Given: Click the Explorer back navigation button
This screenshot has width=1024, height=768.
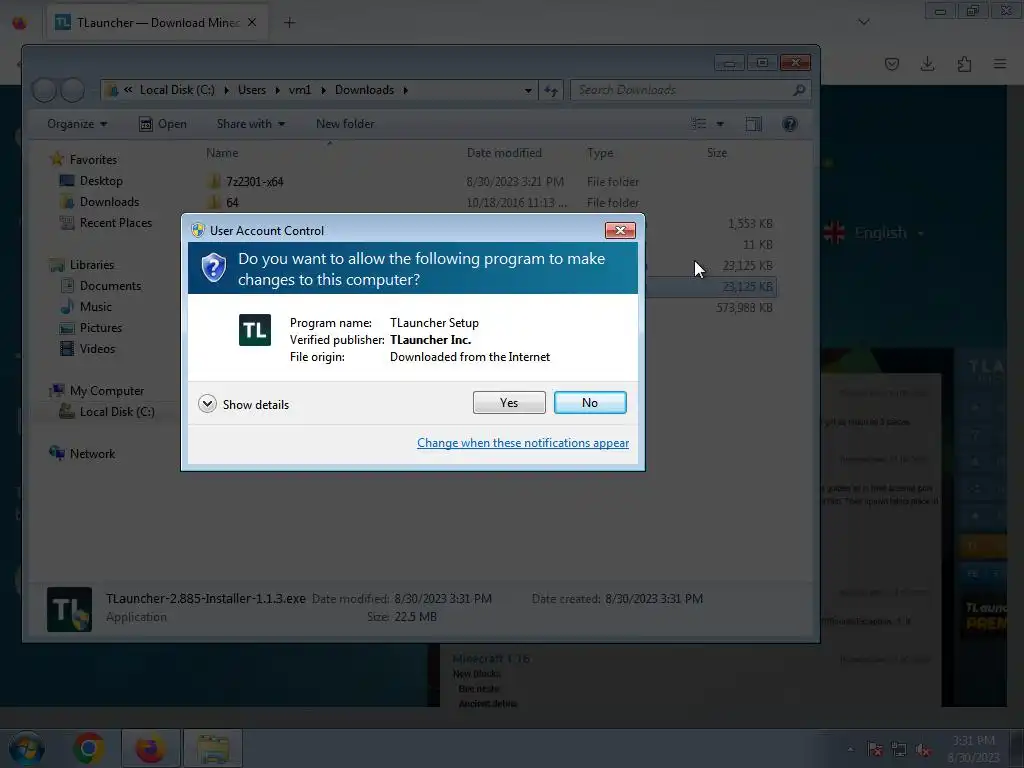Looking at the screenshot, I should pos(44,90).
